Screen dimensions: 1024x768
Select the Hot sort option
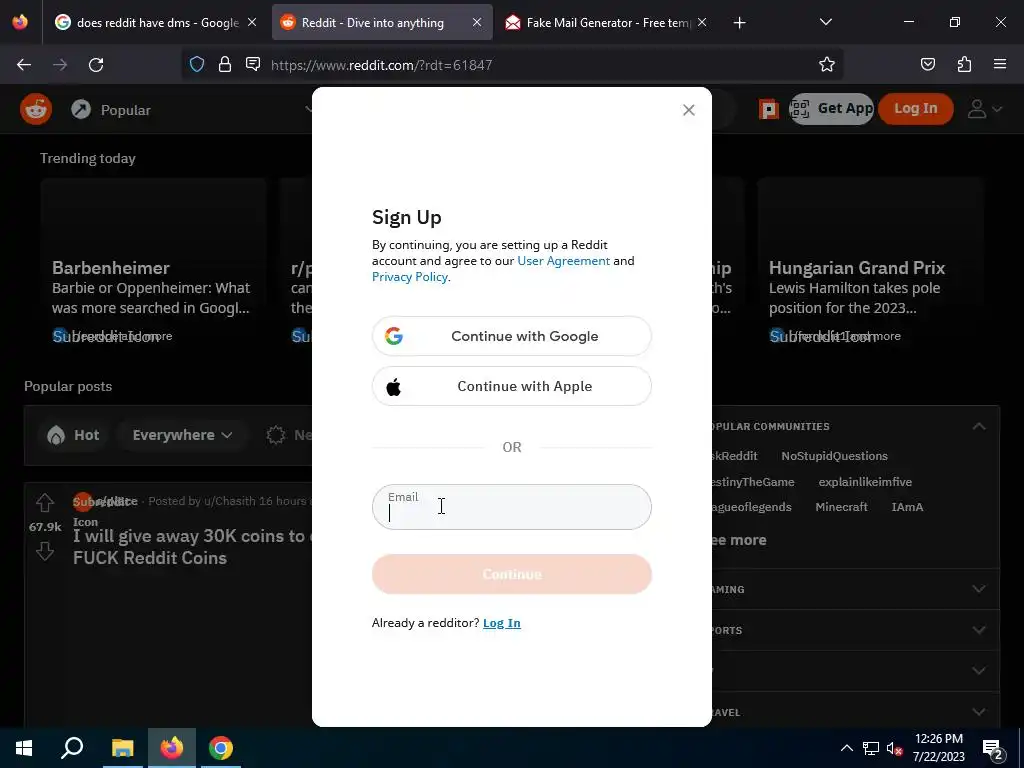coord(73,435)
